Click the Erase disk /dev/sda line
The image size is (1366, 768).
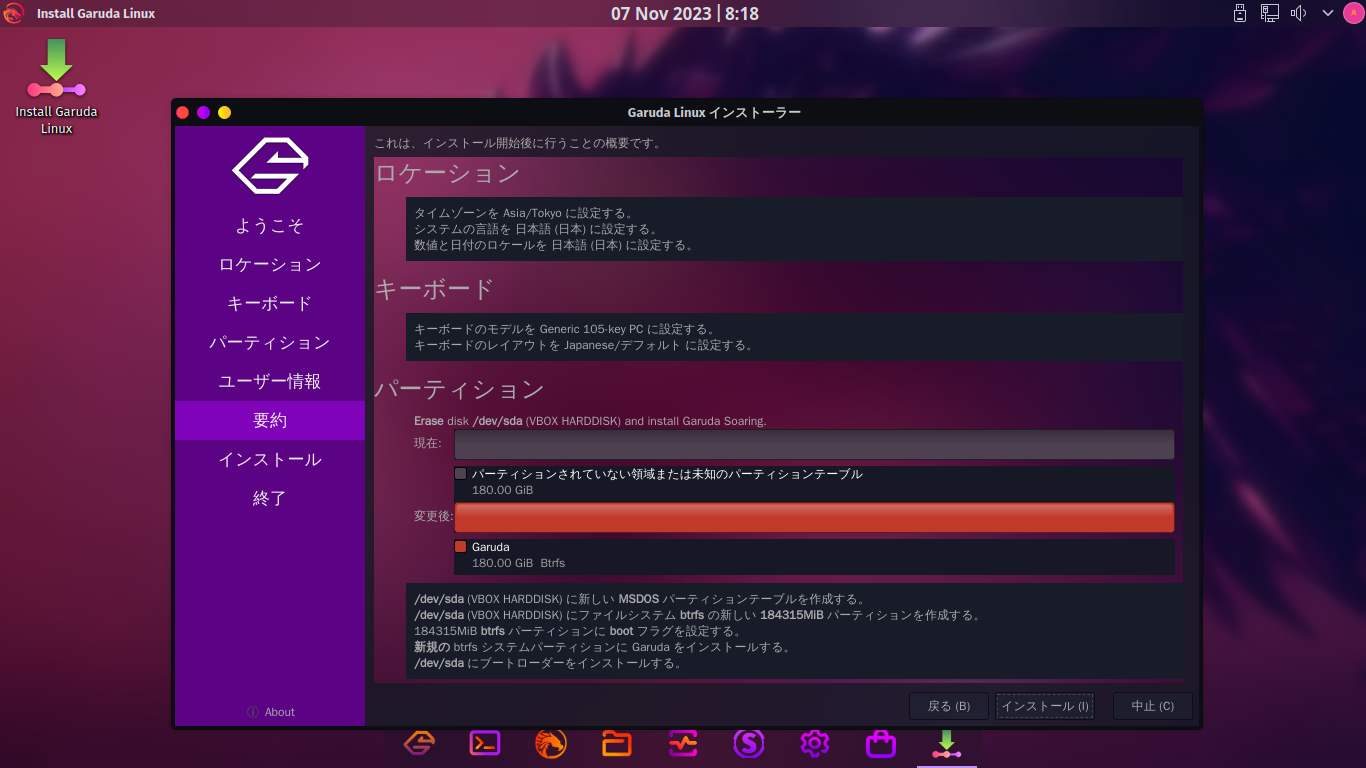pos(590,421)
